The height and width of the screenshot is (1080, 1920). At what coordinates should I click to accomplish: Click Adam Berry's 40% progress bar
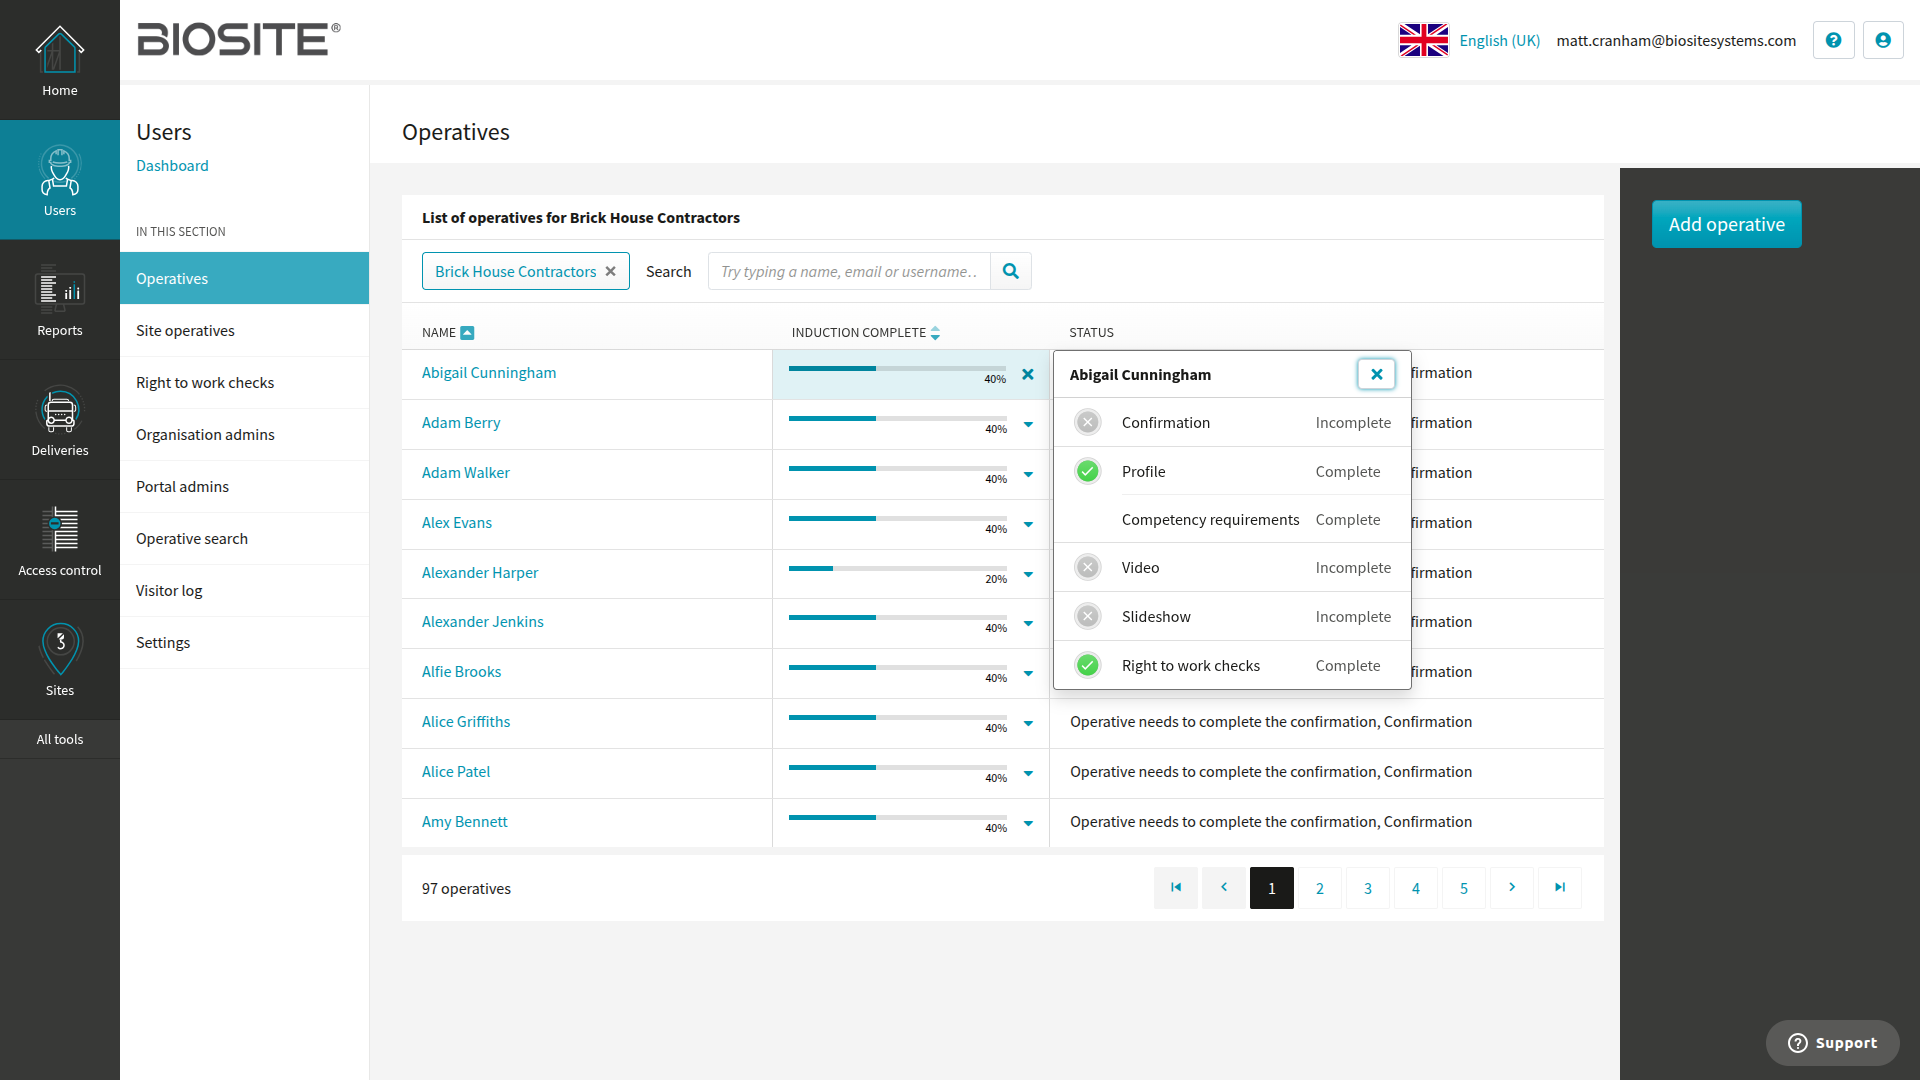[897, 418]
